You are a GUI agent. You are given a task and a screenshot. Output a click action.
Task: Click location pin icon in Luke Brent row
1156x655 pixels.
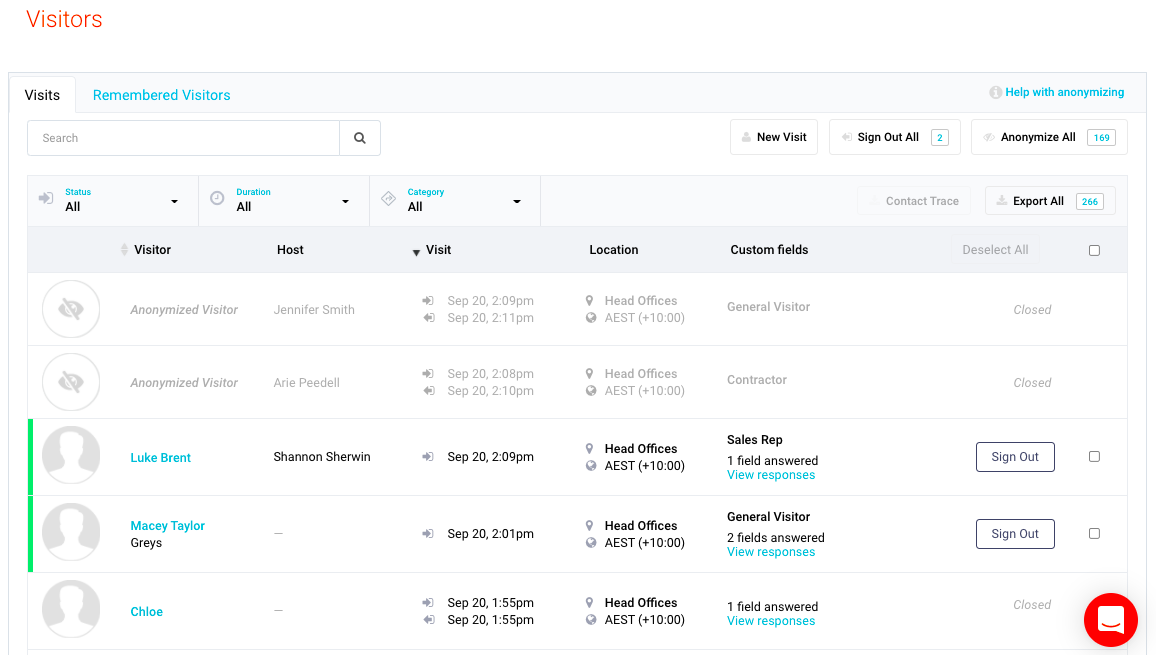[589, 448]
